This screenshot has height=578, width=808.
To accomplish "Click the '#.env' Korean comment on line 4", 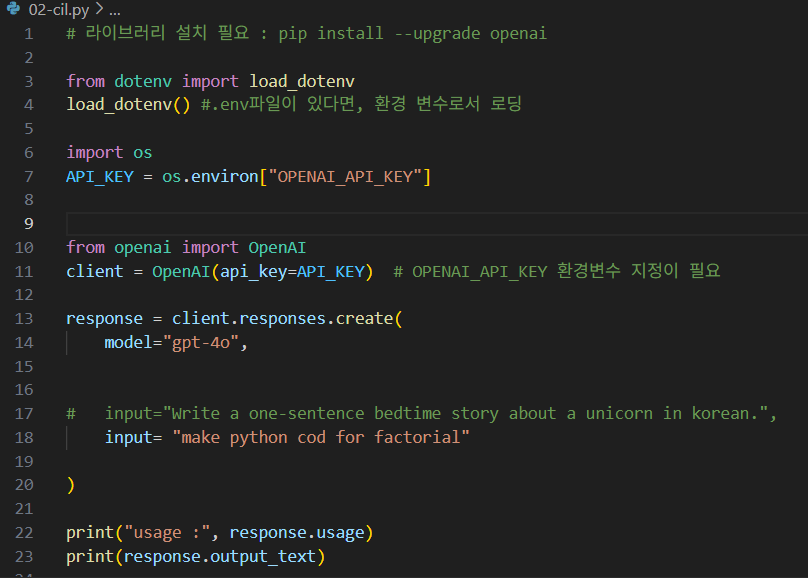I will pyautogui.click(x=361, y=104).
